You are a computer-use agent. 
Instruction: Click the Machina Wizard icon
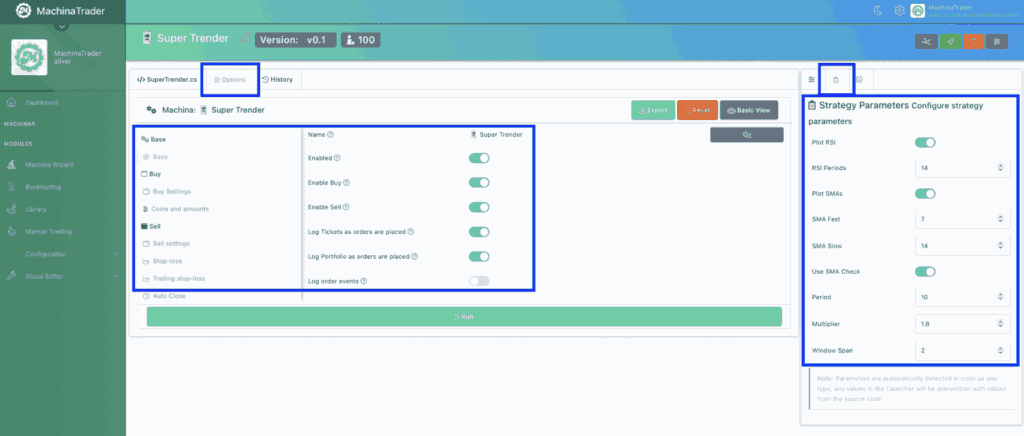[x=11, y=164]
